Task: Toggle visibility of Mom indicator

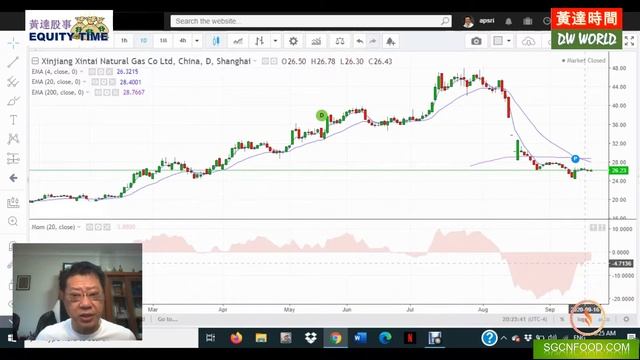Action: (x=89, y=227)
